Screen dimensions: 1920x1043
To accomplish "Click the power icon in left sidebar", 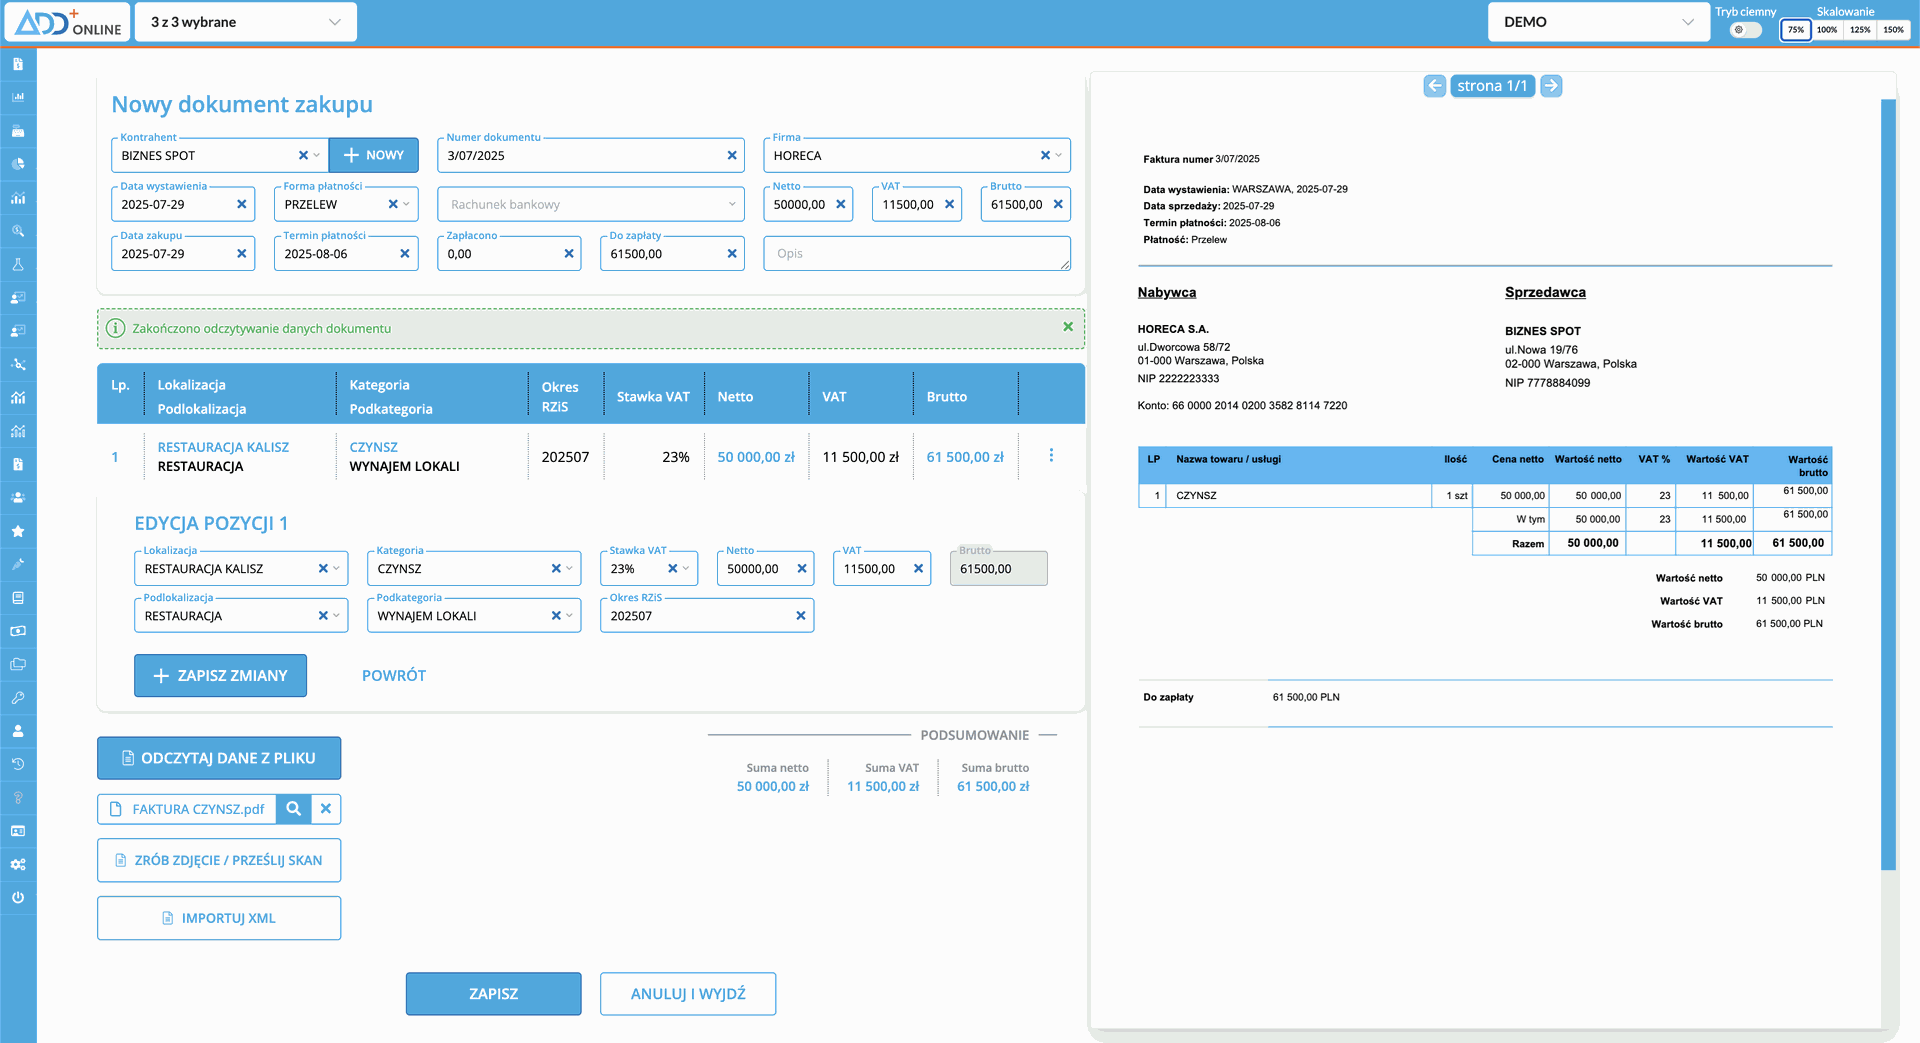I will 18,897.
